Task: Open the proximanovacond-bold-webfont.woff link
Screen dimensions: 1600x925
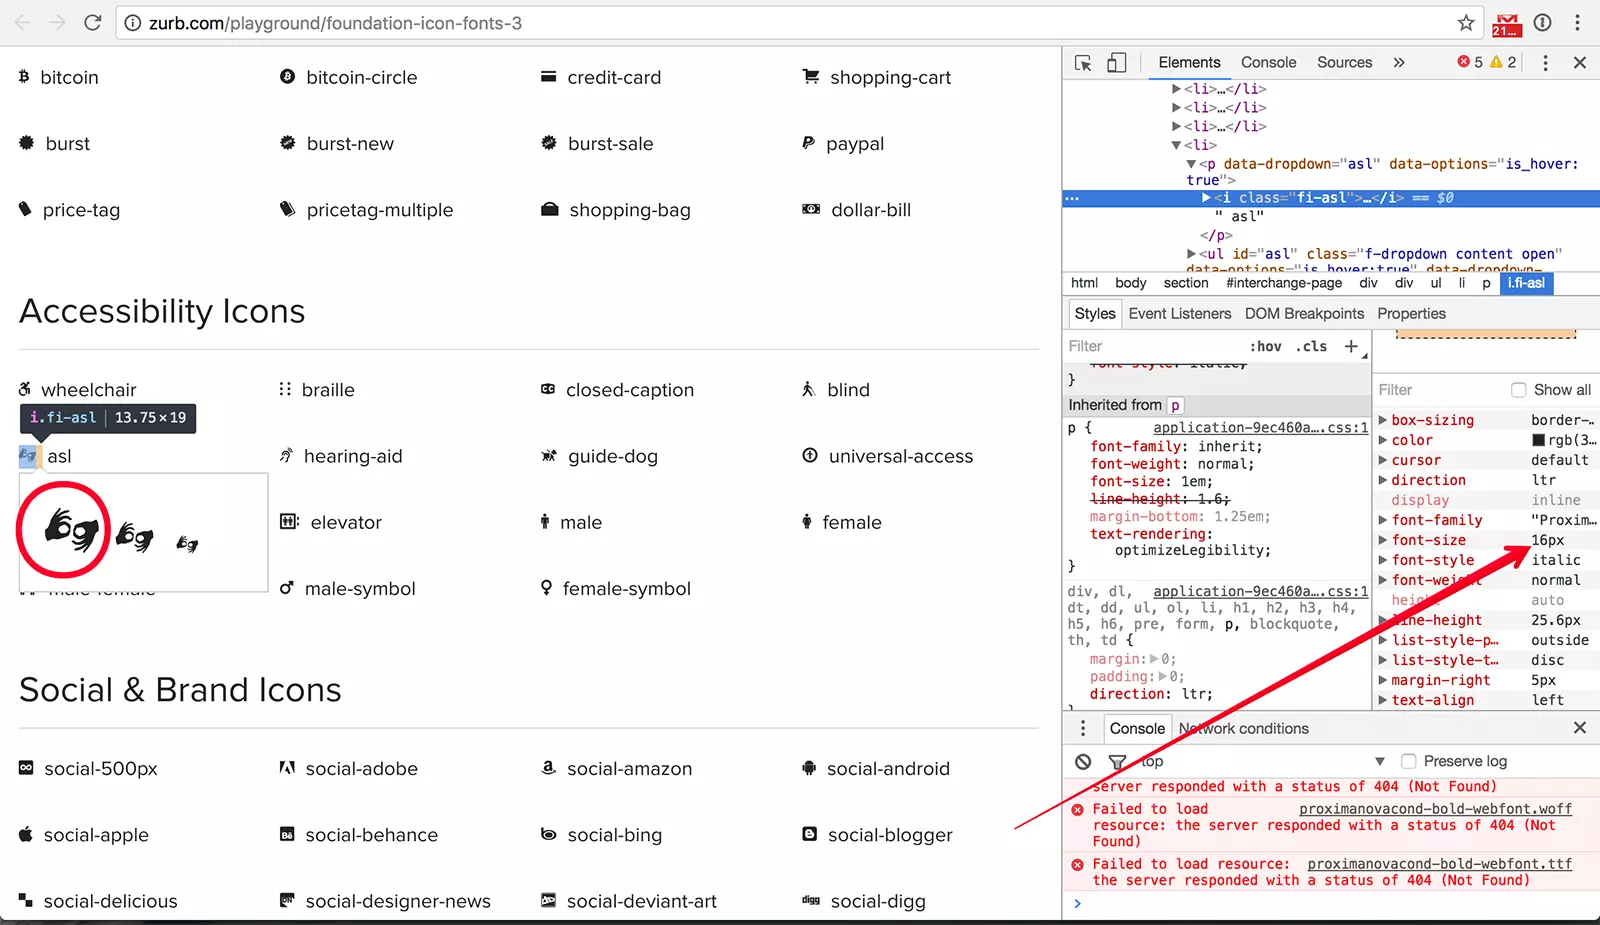Action: (1435, 809)
